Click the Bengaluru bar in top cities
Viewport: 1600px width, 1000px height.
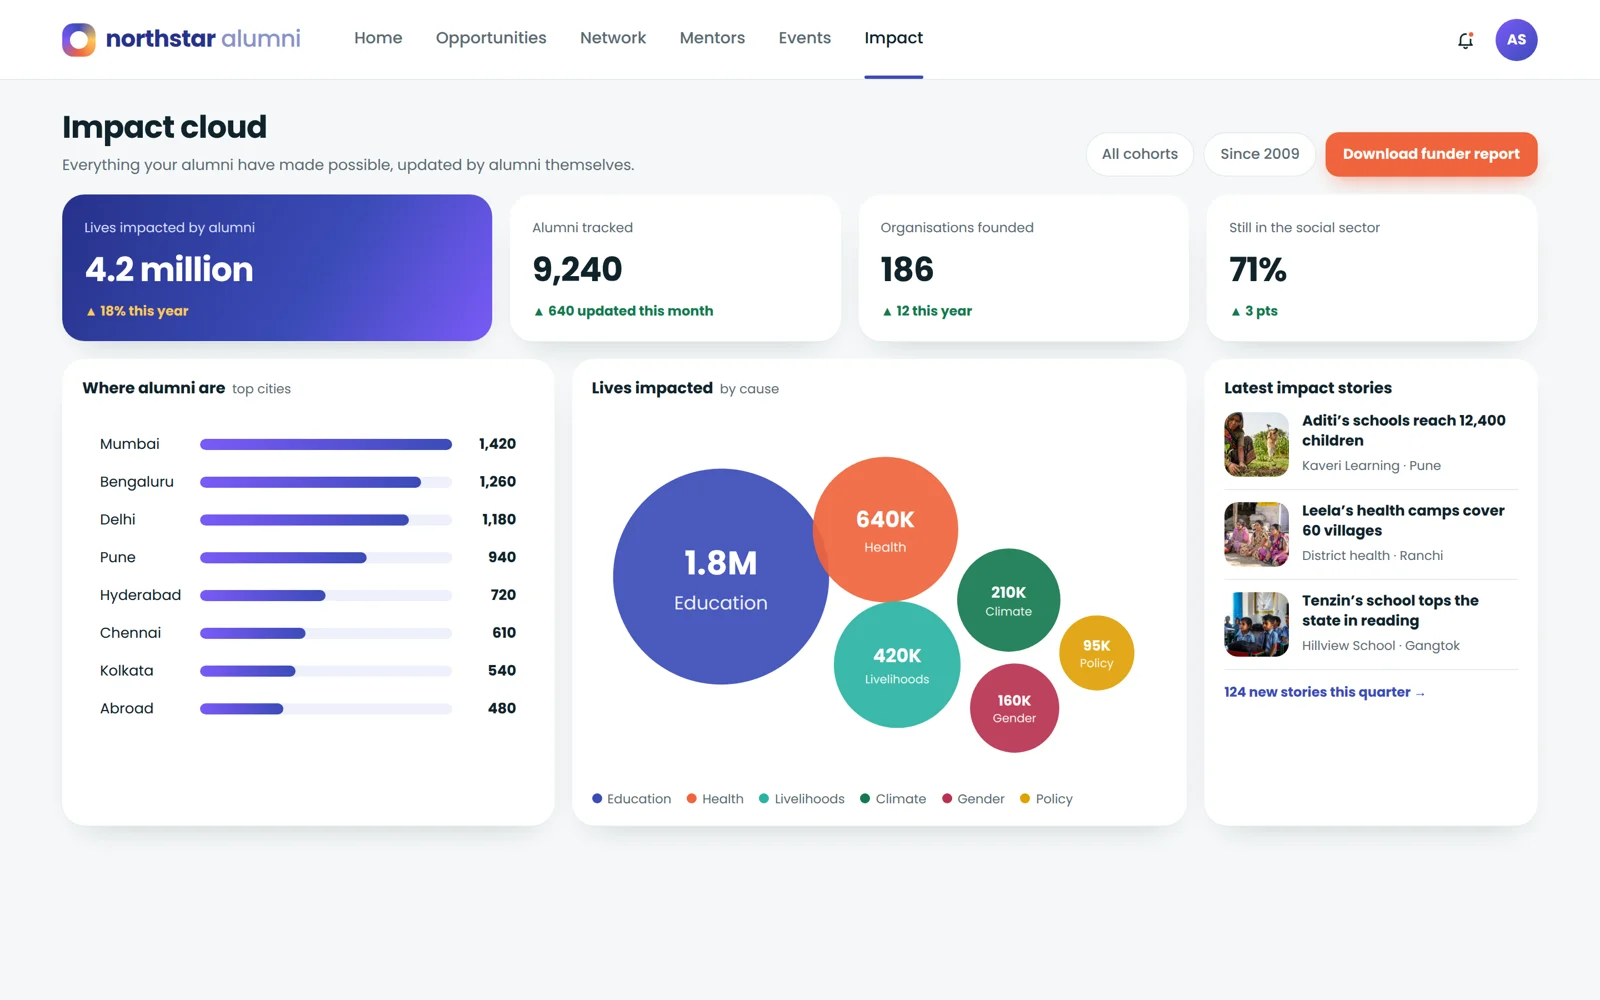click(x=310, y=482)
